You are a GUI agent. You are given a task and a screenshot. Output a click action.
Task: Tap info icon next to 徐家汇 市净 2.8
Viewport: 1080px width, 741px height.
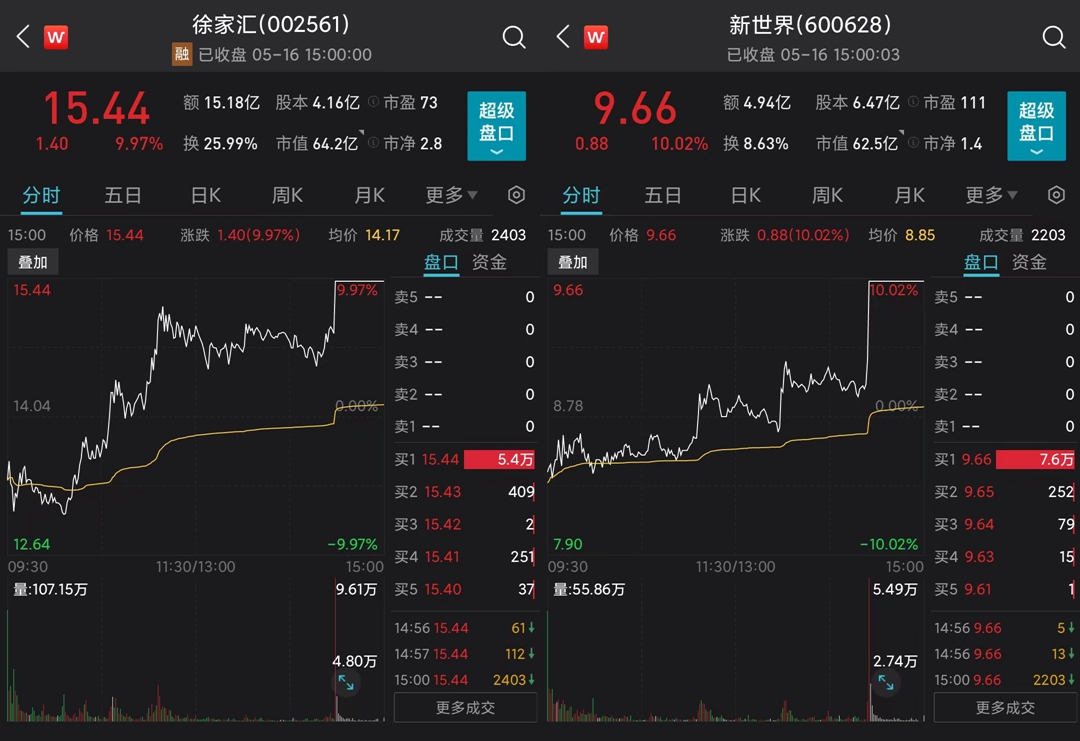coord(373,143)
